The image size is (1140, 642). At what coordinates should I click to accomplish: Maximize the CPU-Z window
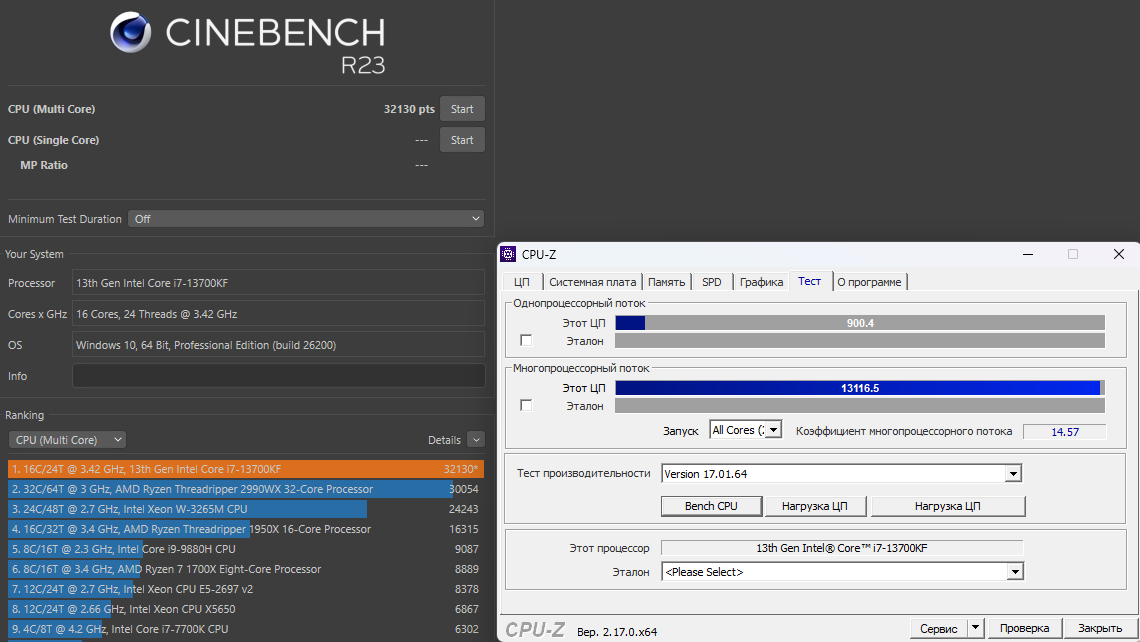pos(1072,254)
